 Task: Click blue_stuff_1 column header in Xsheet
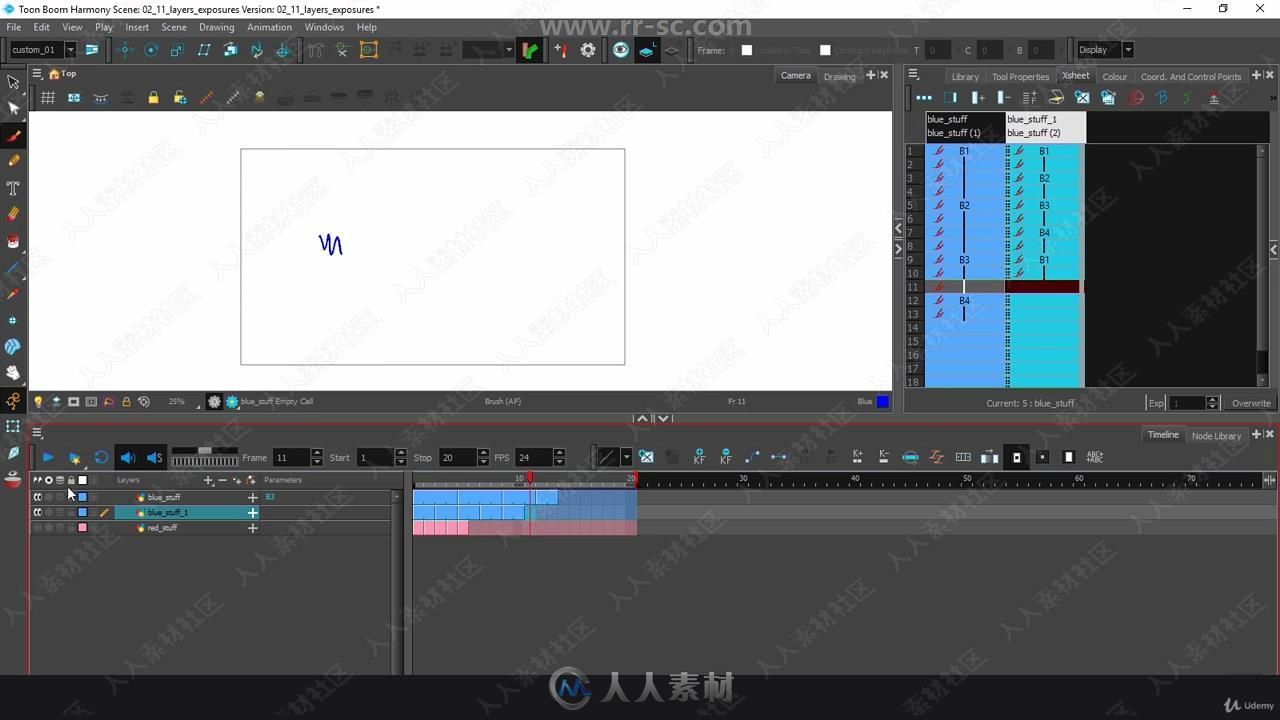pyautogui.click(x=1045, y=126)
